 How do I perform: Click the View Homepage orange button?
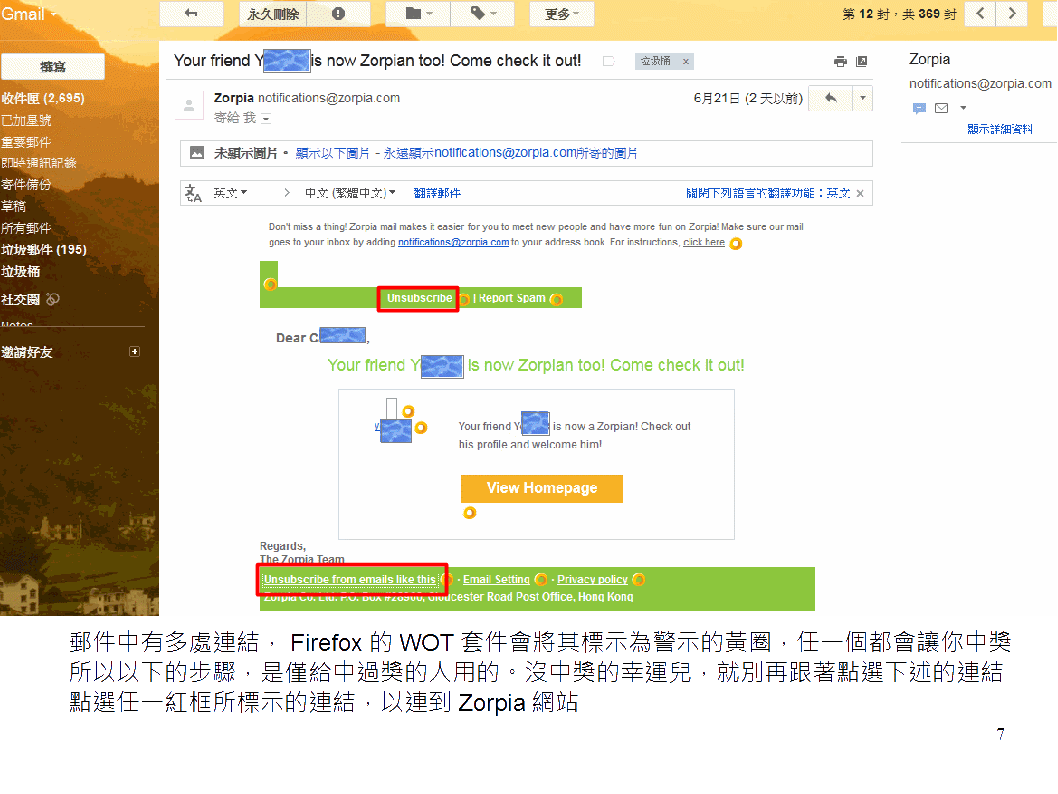(542, 488)
